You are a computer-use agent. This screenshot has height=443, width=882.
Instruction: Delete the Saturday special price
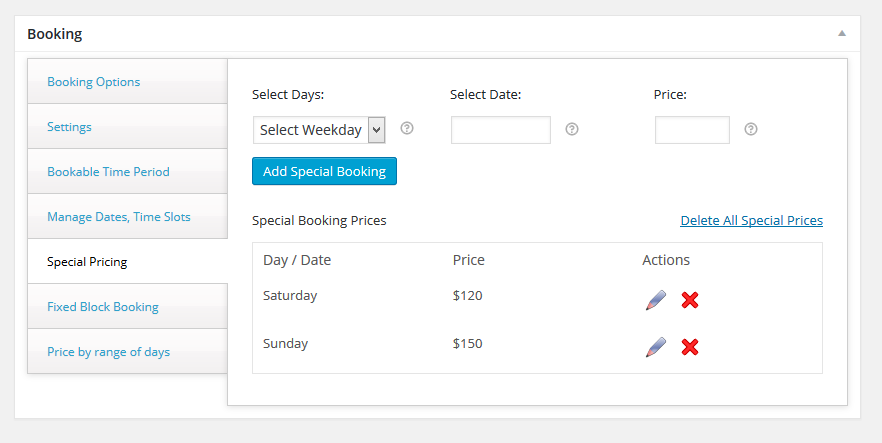coord(689,299)
